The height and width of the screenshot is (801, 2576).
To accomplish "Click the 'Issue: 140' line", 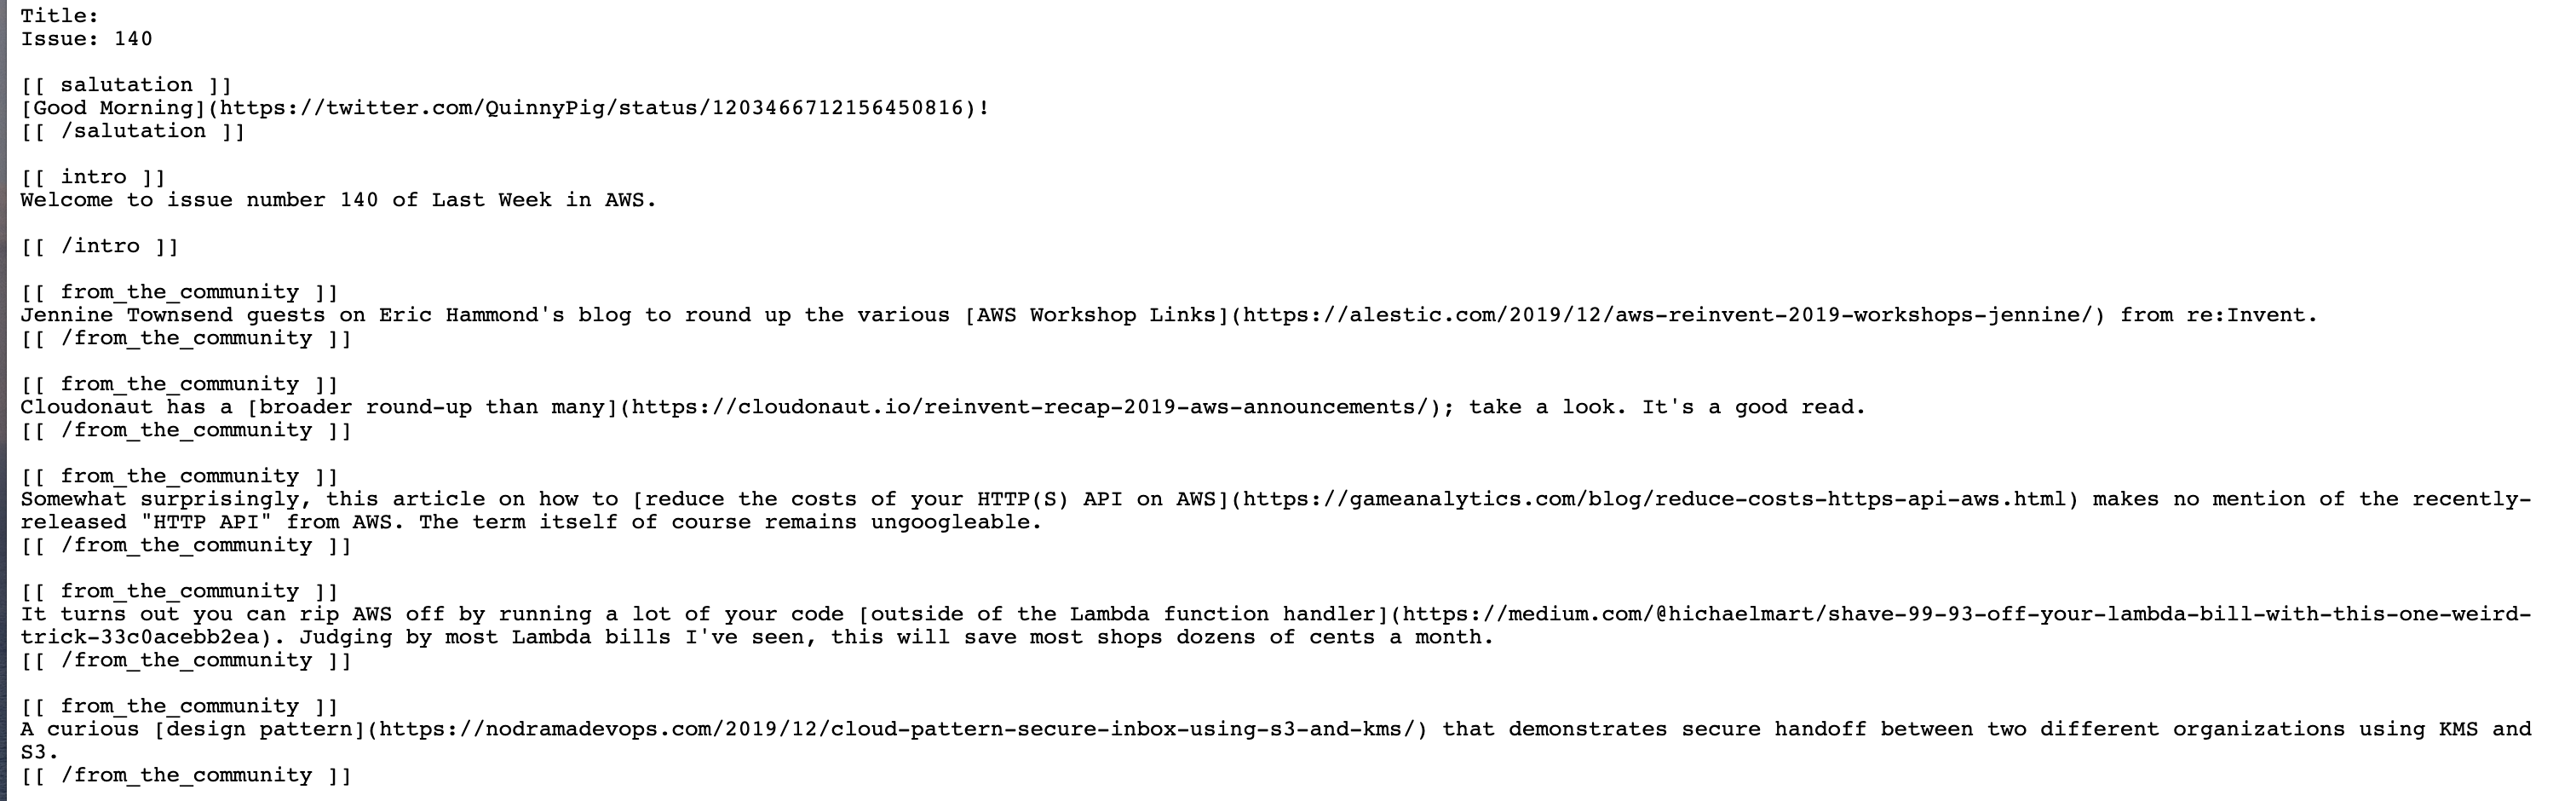I will coord(86,39).
